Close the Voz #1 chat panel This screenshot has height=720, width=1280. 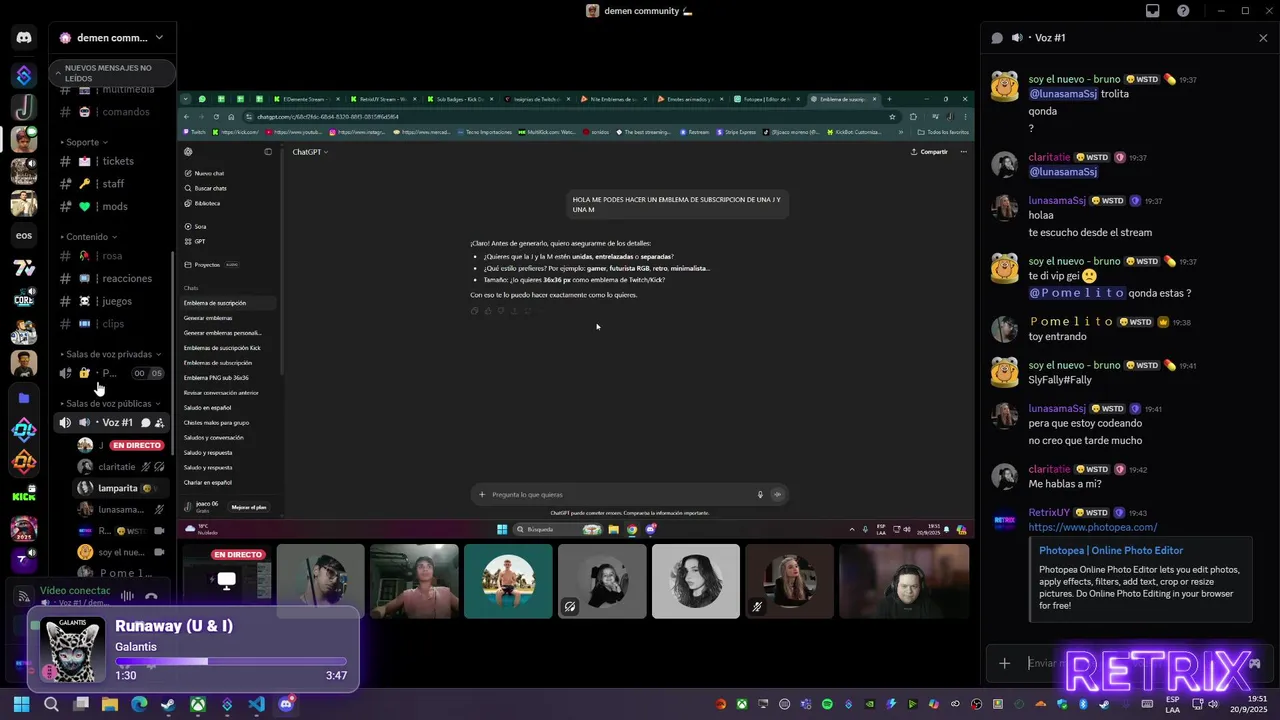click(x=1263, y=38)
